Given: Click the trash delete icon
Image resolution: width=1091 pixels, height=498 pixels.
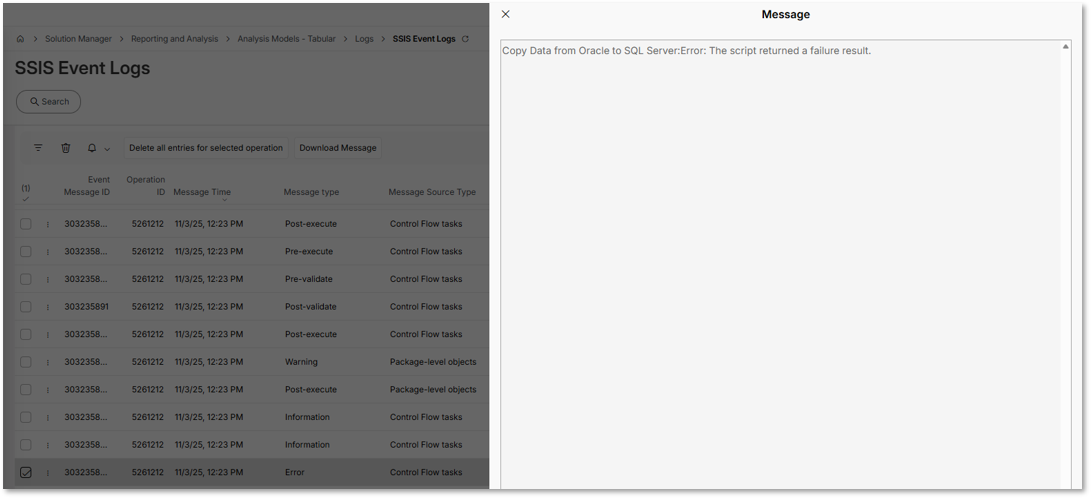Looking at the screenshot, I should 65,147.
